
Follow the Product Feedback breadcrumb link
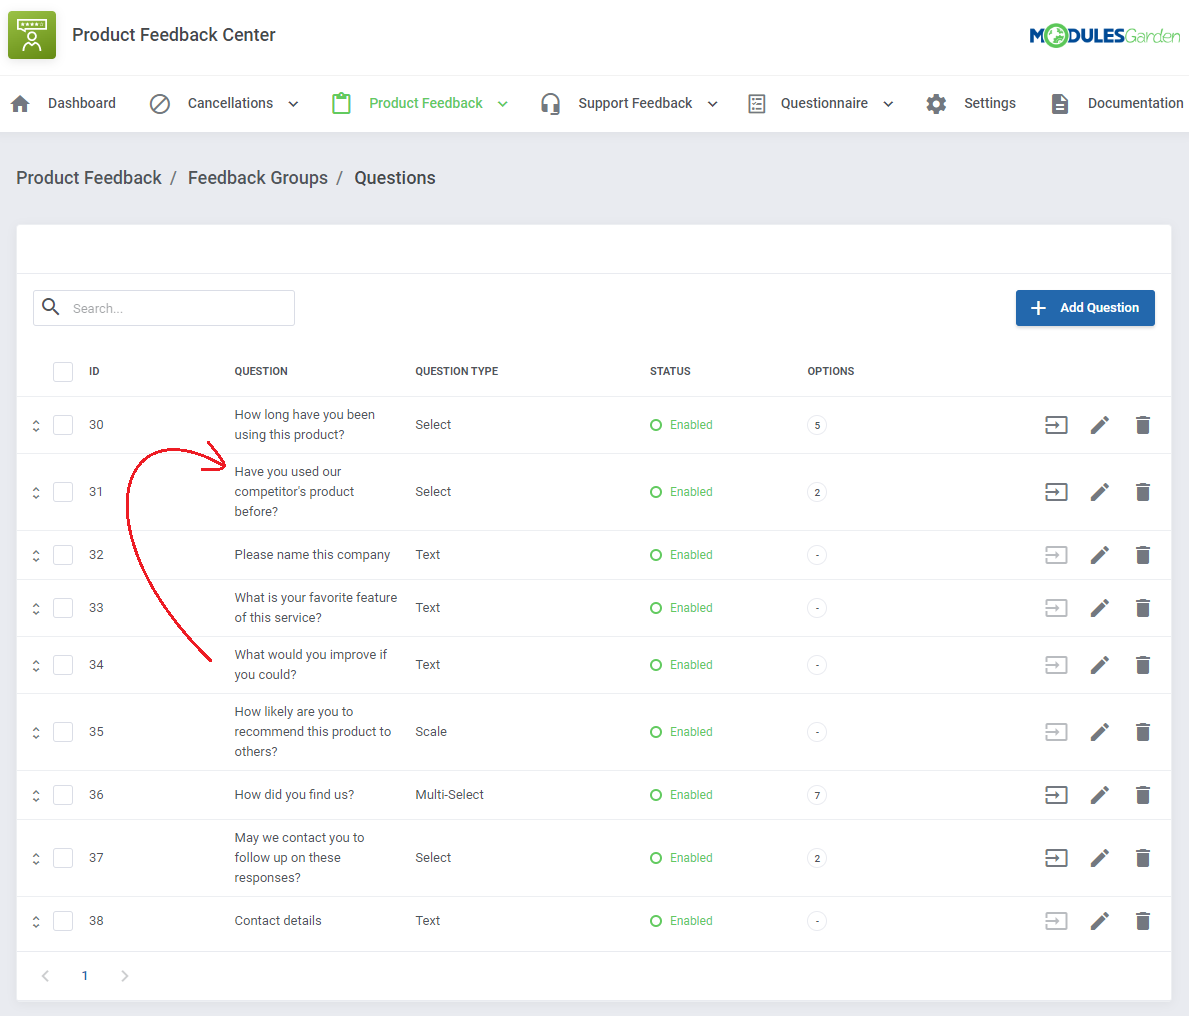(x=89, y=177)
